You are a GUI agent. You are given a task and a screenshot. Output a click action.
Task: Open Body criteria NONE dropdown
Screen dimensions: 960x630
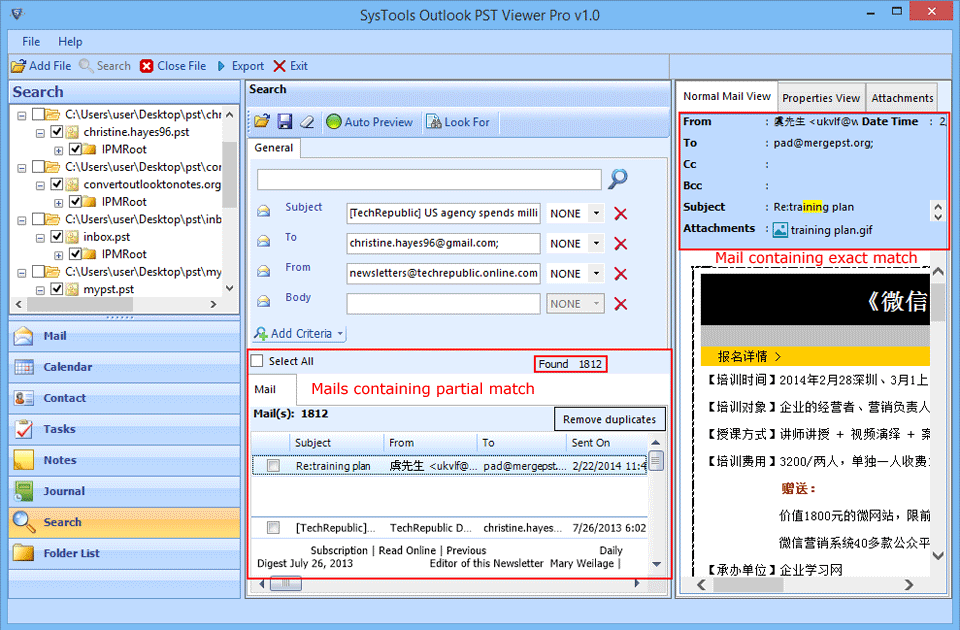pos(596,303)
